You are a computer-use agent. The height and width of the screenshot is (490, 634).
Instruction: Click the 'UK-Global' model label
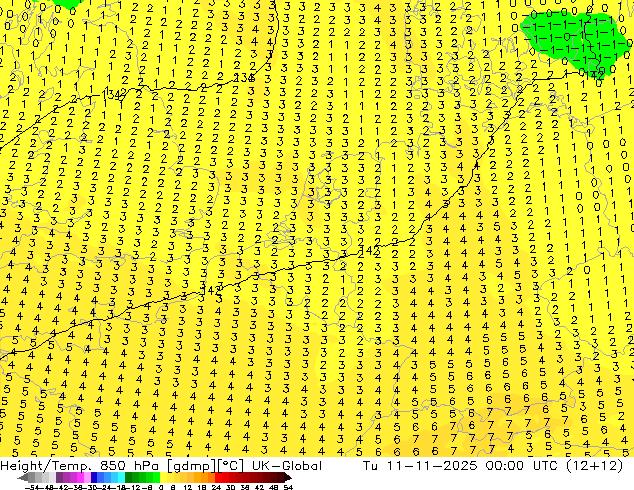point(287,466)
